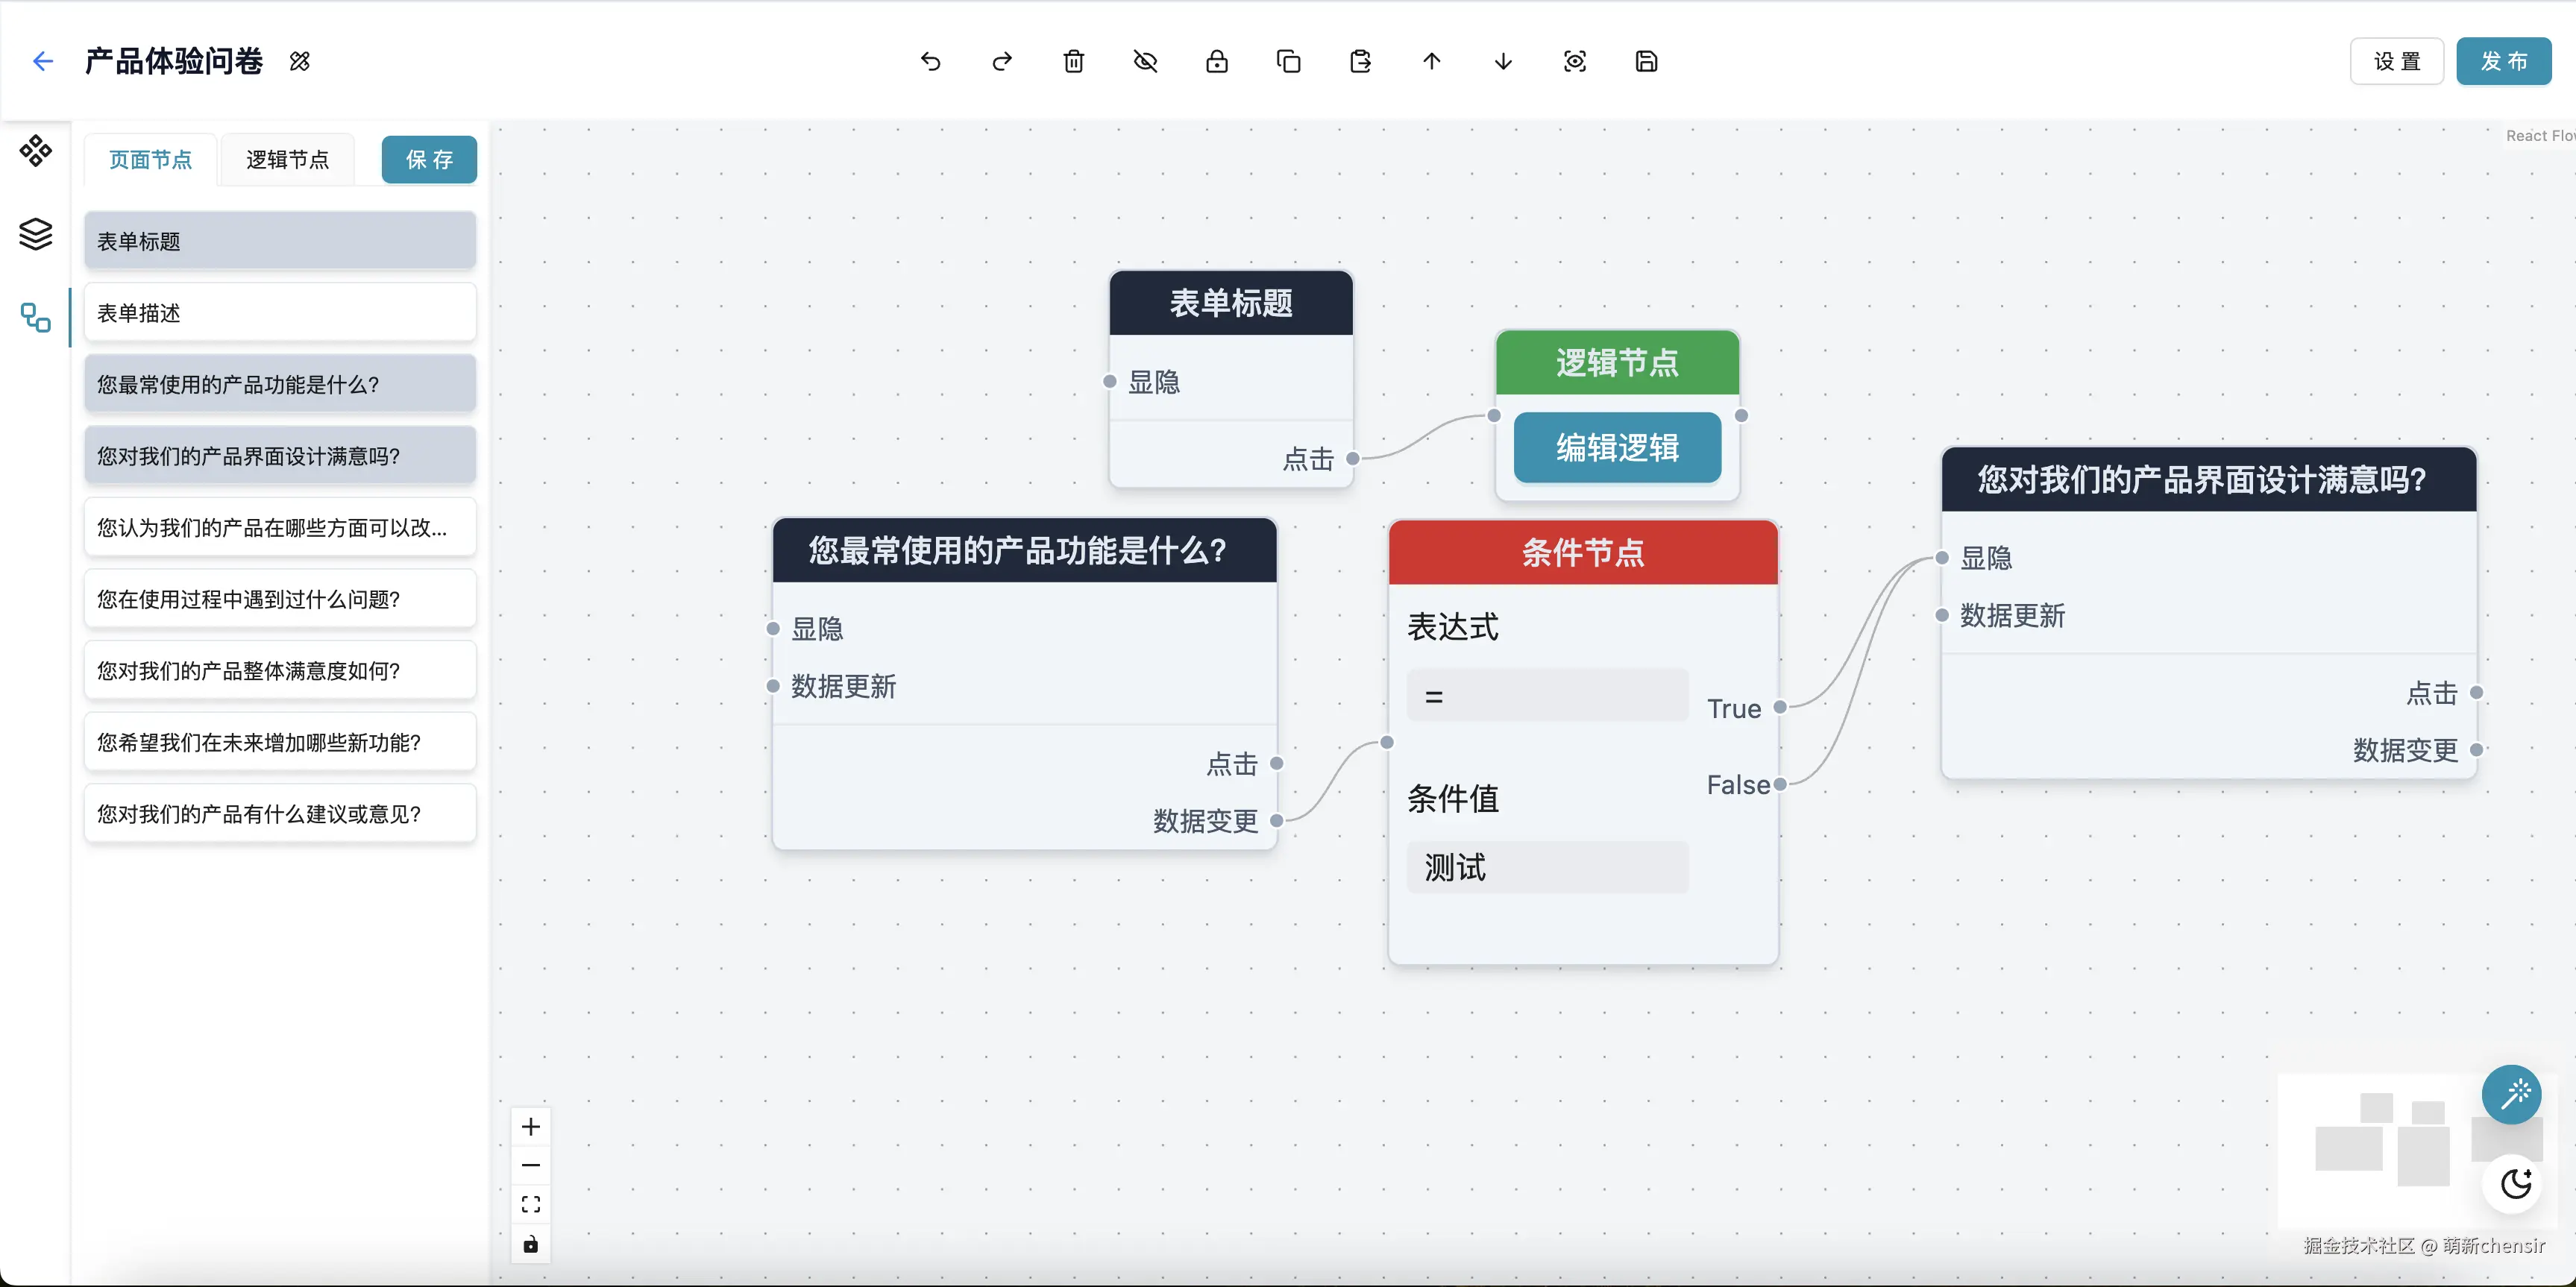This screenshot has width=2576, height=1287.
Task: Click the 发布 publish button
Action: (x=2503, y=62)
